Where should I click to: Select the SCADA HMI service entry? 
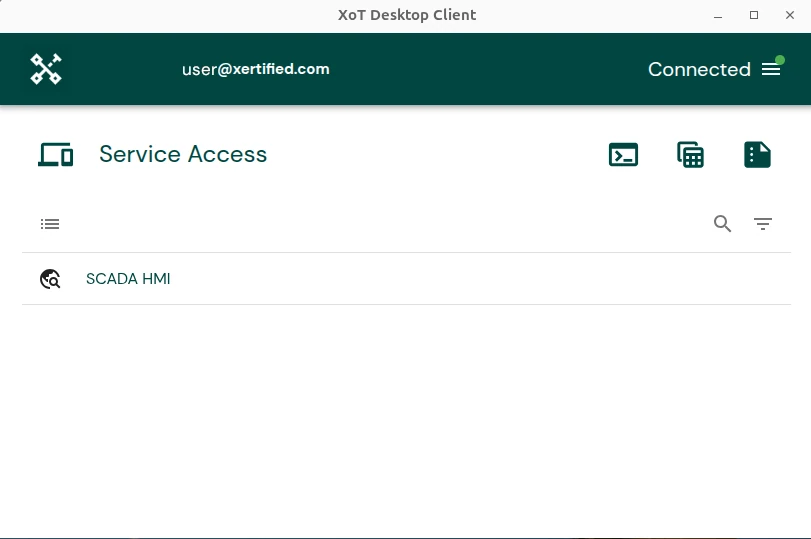coord(407,279)
